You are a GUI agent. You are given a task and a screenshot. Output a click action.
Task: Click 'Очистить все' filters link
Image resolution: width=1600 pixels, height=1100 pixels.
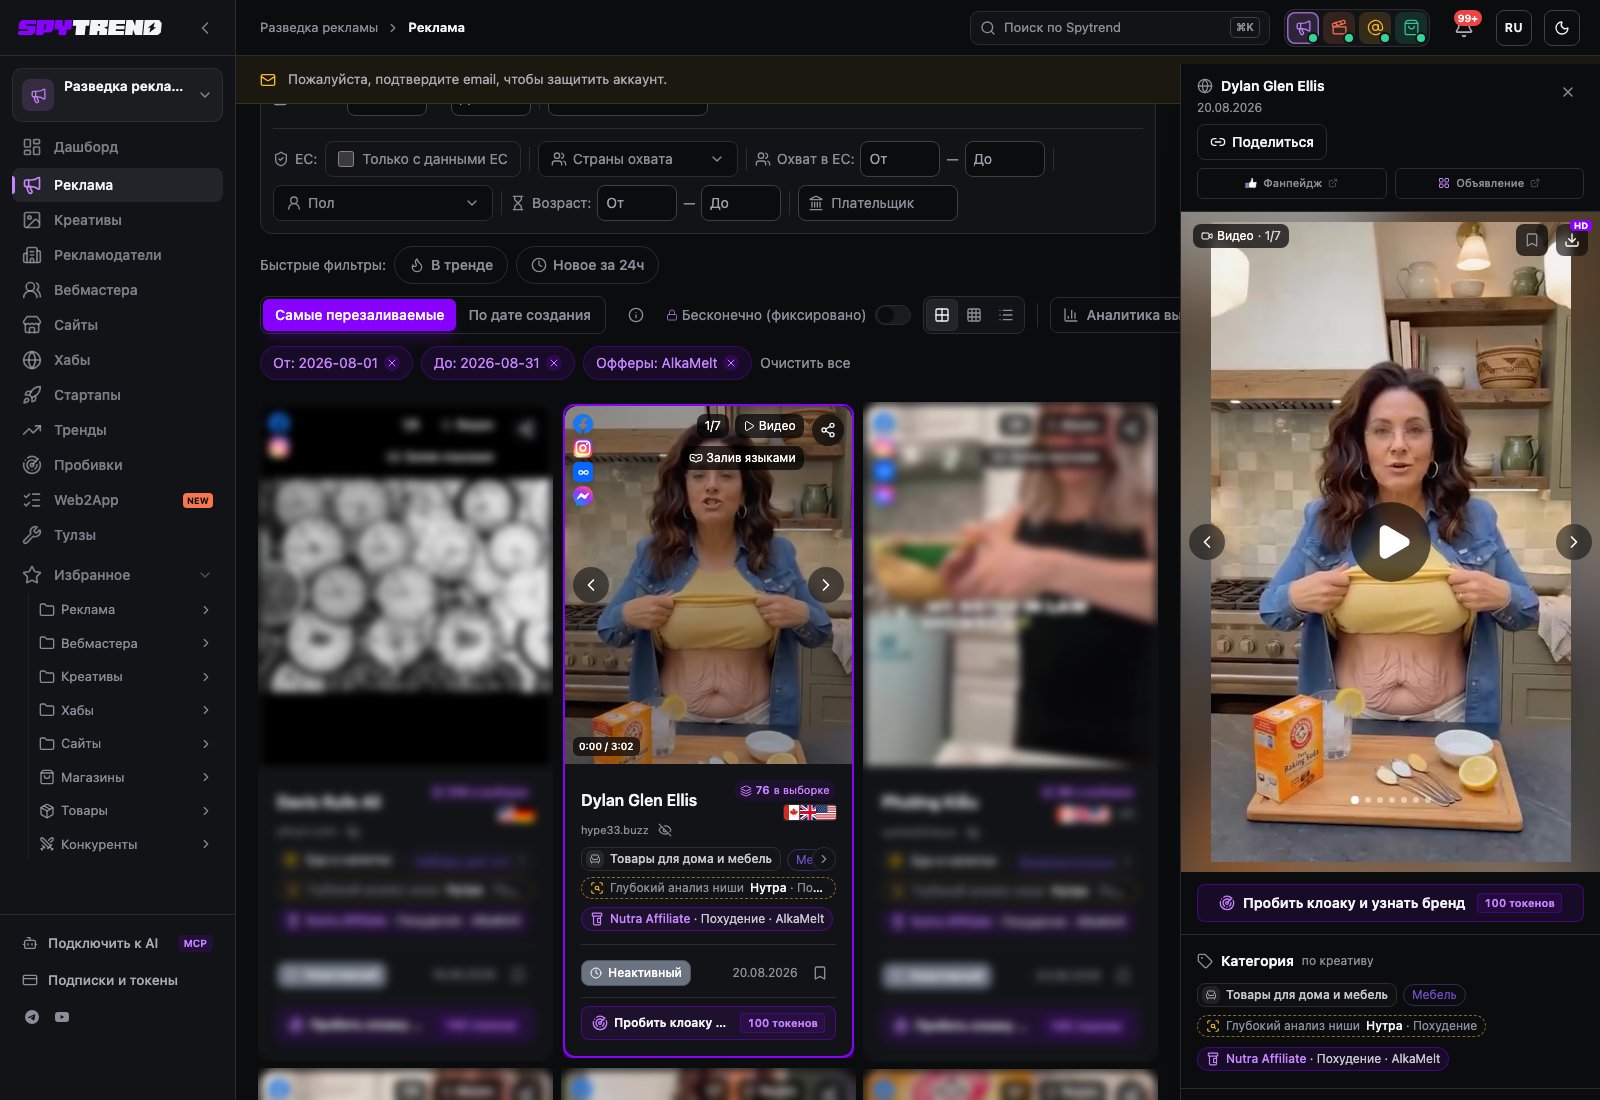(805, 363)
